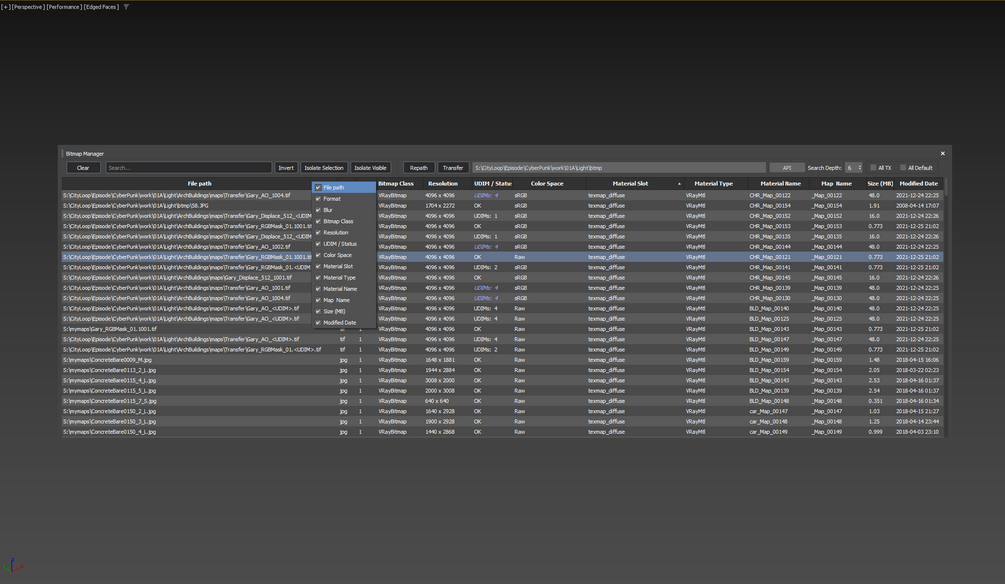Click the 1704 x 2272 resolution cell
The height and width of the screenshot is (584, 1005).
(x=440, y=206)
